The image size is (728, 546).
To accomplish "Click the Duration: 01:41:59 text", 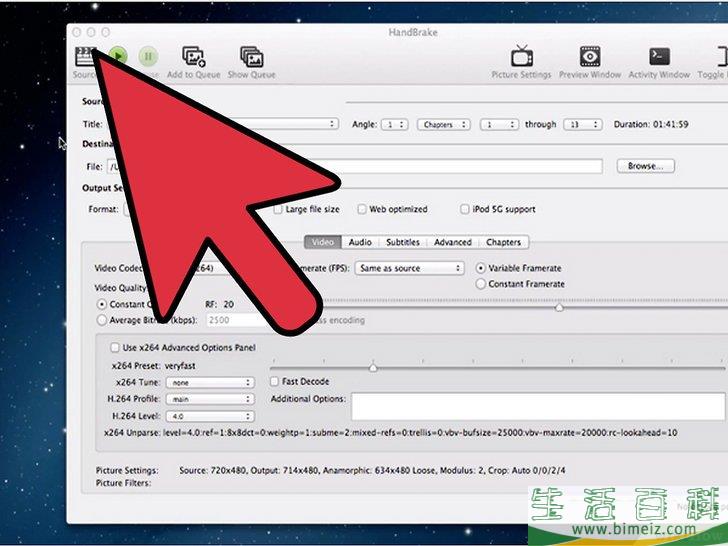I will coord(651,124).
